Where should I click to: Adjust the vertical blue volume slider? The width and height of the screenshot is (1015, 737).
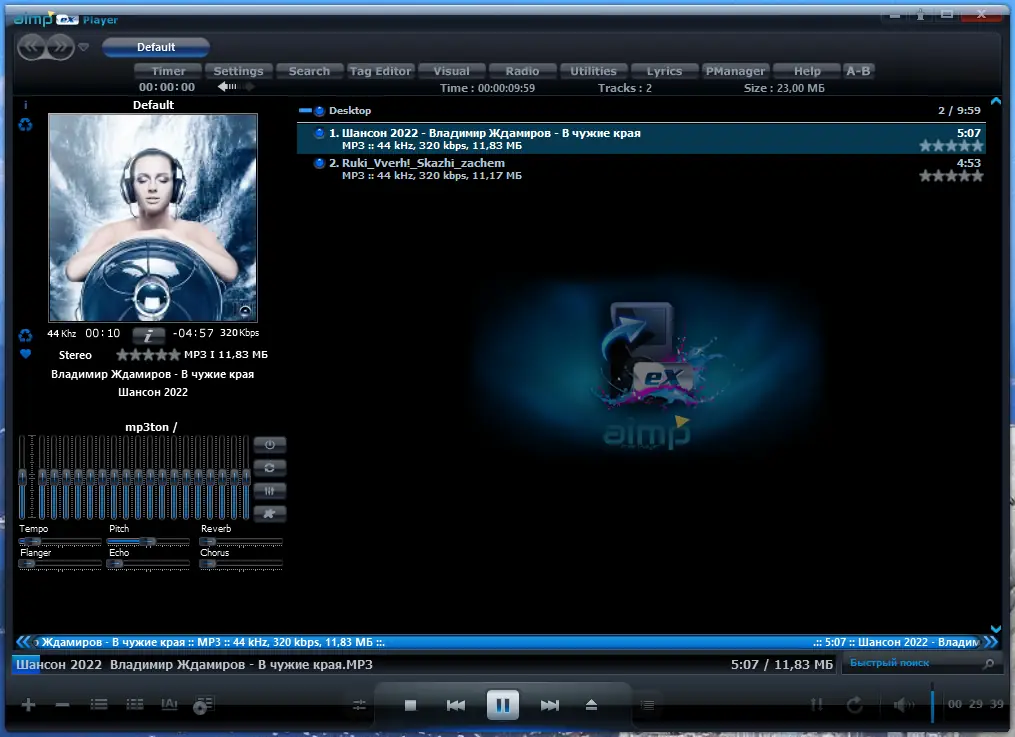[932, 703]
